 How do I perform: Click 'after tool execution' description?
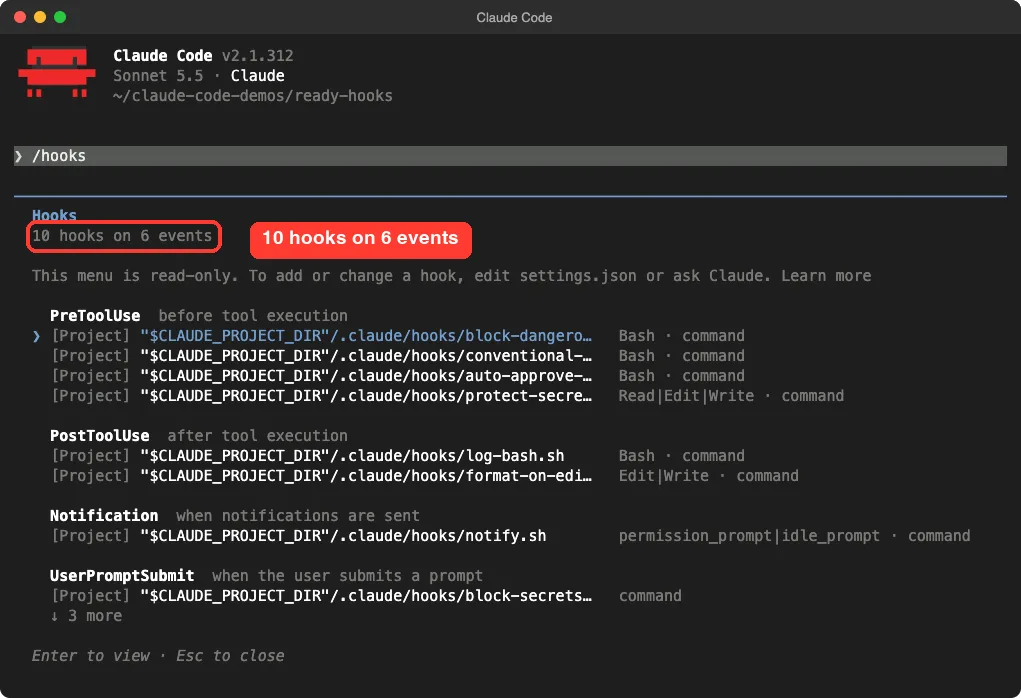[258, 436]
